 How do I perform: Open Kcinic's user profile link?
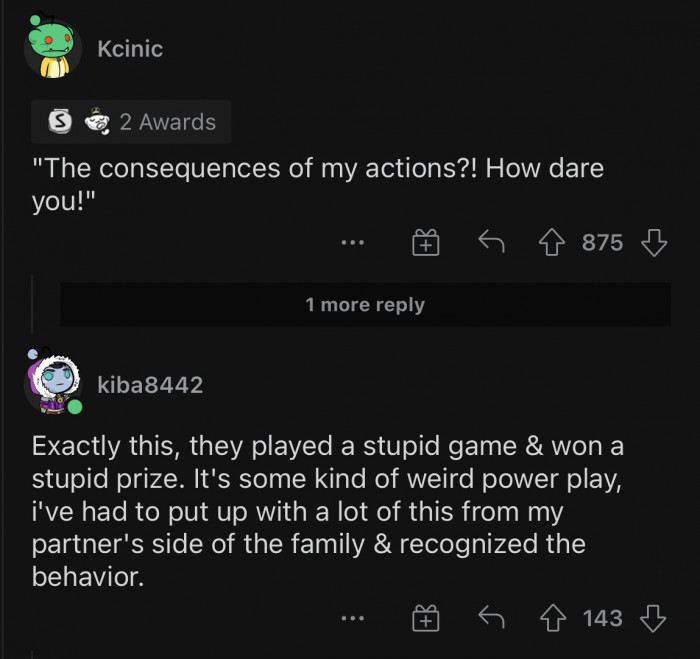[x=130, y=48]
